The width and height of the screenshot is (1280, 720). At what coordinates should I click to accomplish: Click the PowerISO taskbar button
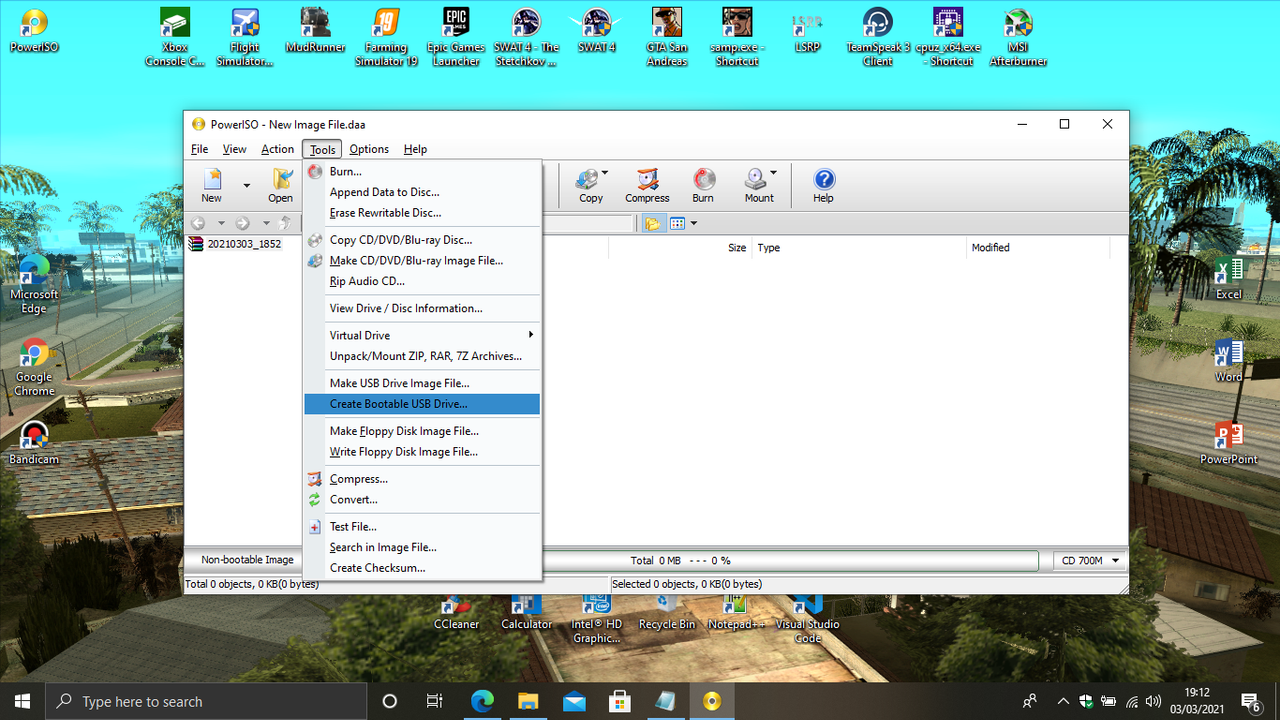[711, 701]
